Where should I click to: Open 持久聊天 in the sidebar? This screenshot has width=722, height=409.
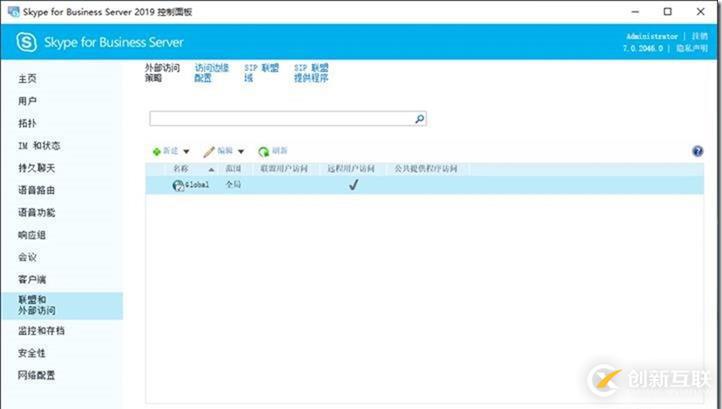tap(36, 168)
